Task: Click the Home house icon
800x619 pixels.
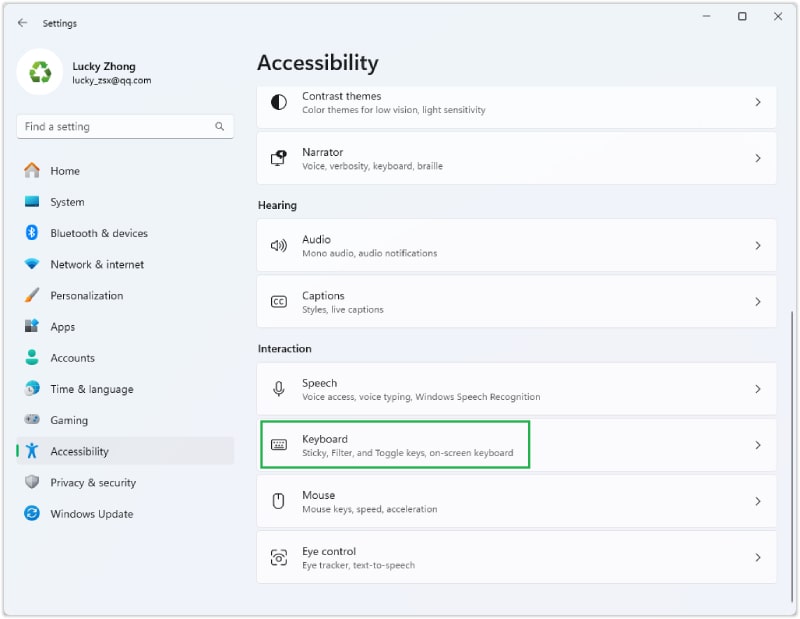Action: coord(32,170)
